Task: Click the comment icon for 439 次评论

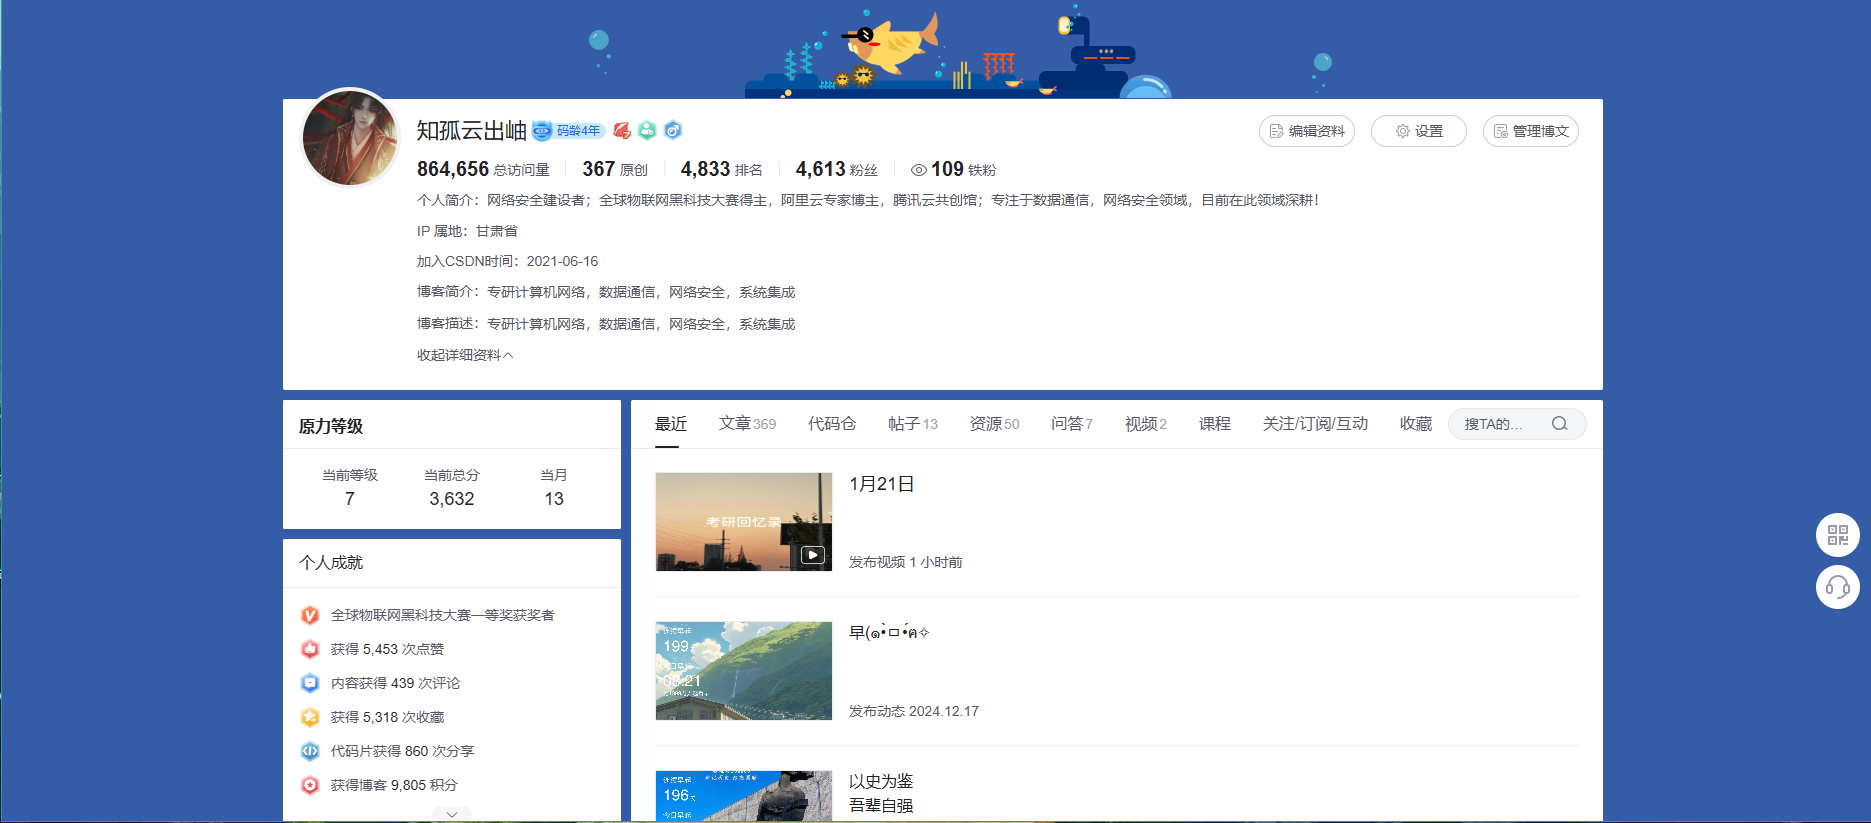Action: 310,683
